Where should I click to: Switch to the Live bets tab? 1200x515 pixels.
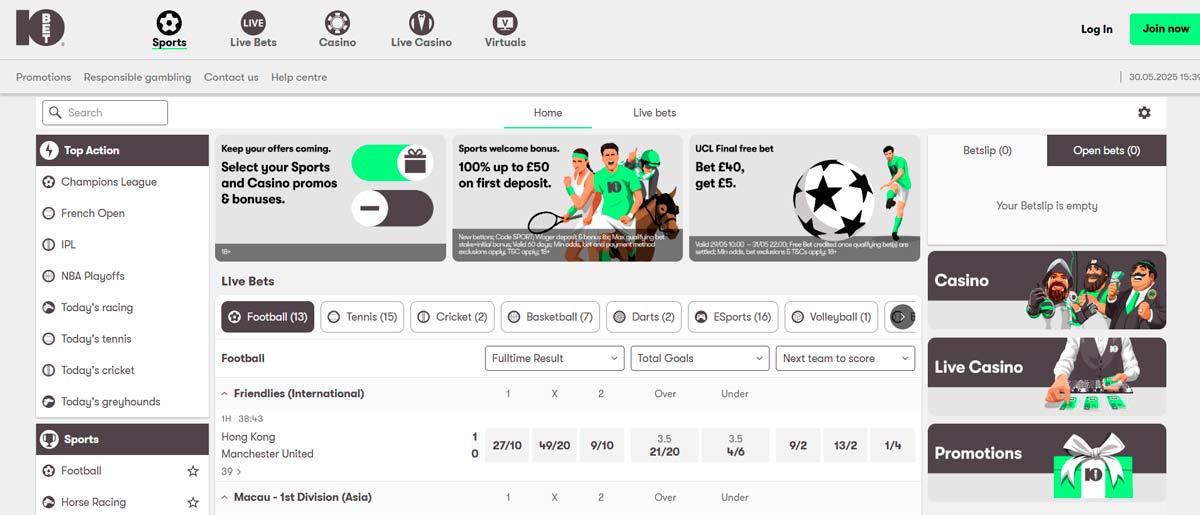pos(655,113)
